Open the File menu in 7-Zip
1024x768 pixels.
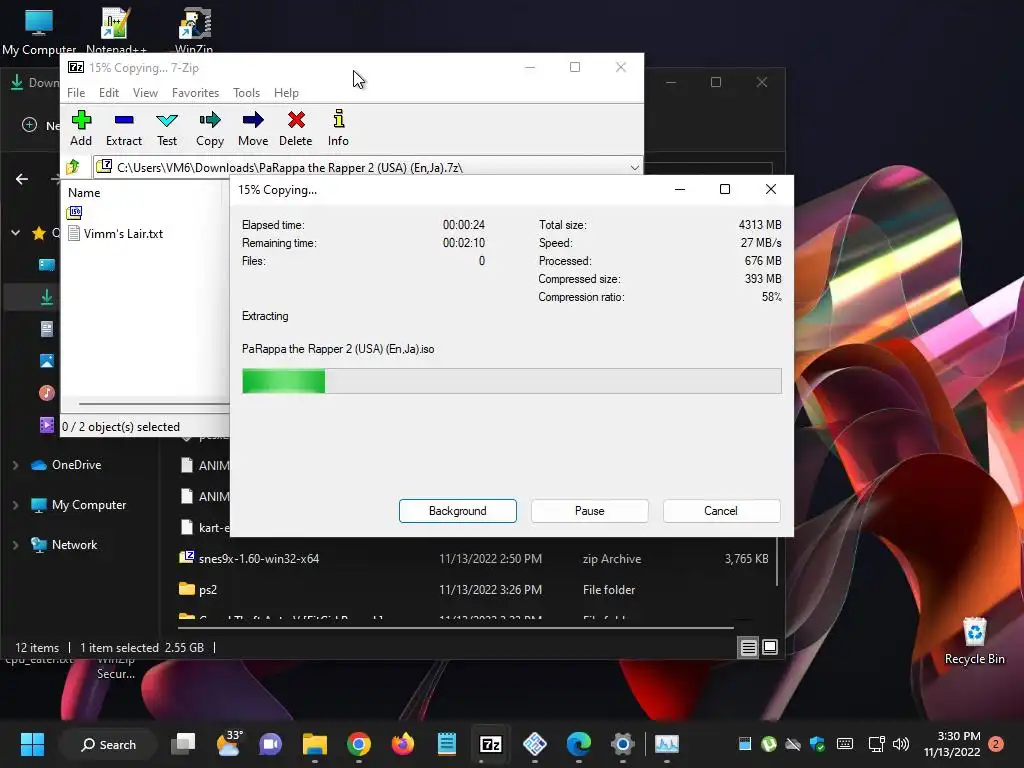click(x=76, y=93)
